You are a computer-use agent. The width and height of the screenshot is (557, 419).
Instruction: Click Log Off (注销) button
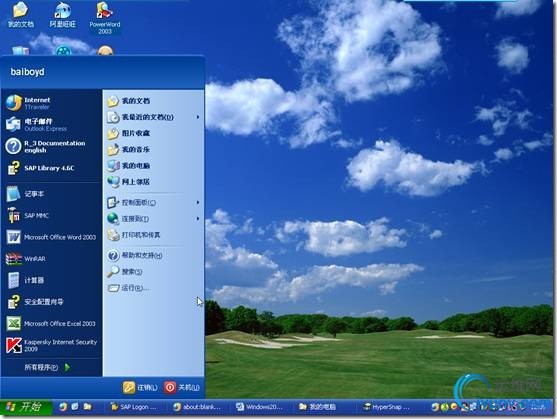(x=140, y=387)
